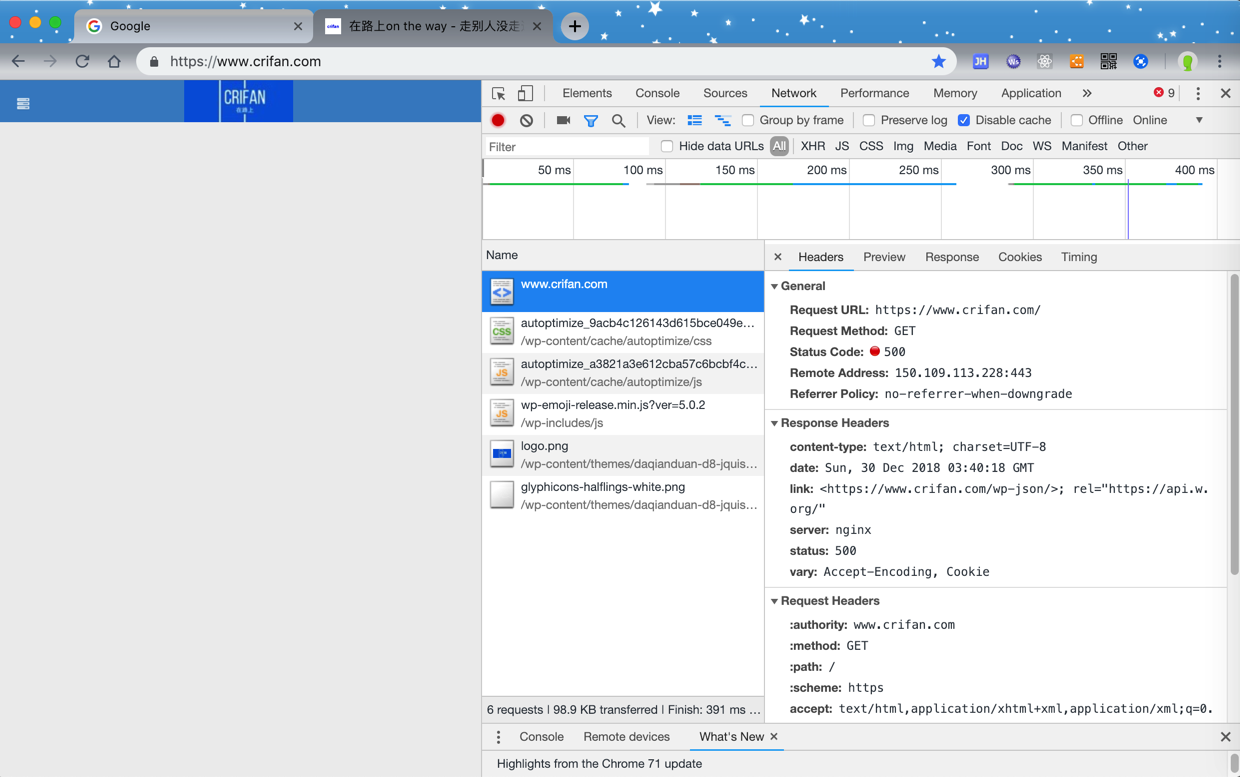The width and height of the screenshot is (1240, 777).
Task: Uncheck Disable cache checkbox
Action: click(964, 120)
